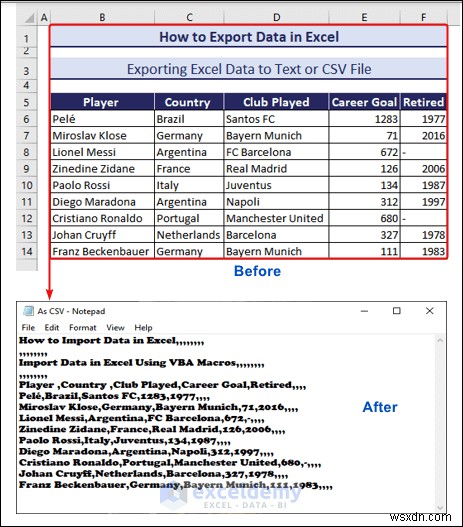Select the retired year 2016 cell
Viewport: 463px width, 527px height.
pyautogui.click(x=423, y=135)
